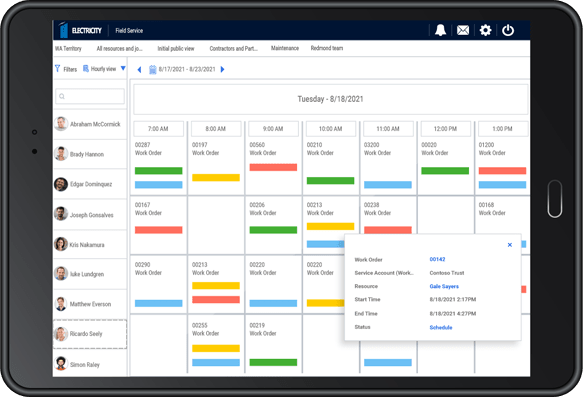
Task: Click end time 8/18/2021 4:27PM
Action: pos(453,313)
